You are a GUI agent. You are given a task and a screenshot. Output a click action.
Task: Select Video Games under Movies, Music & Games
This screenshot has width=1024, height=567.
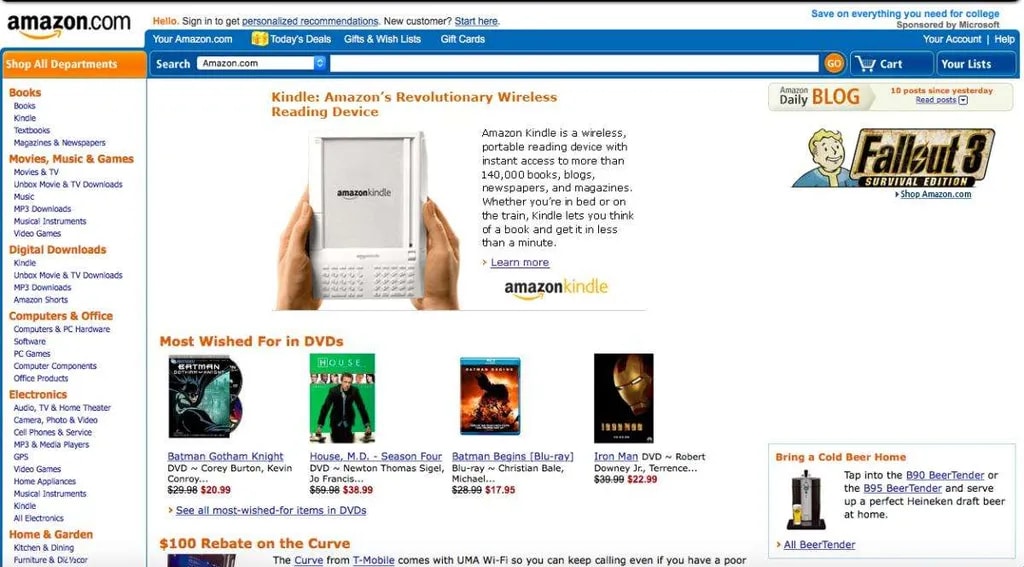coord(37,233)
